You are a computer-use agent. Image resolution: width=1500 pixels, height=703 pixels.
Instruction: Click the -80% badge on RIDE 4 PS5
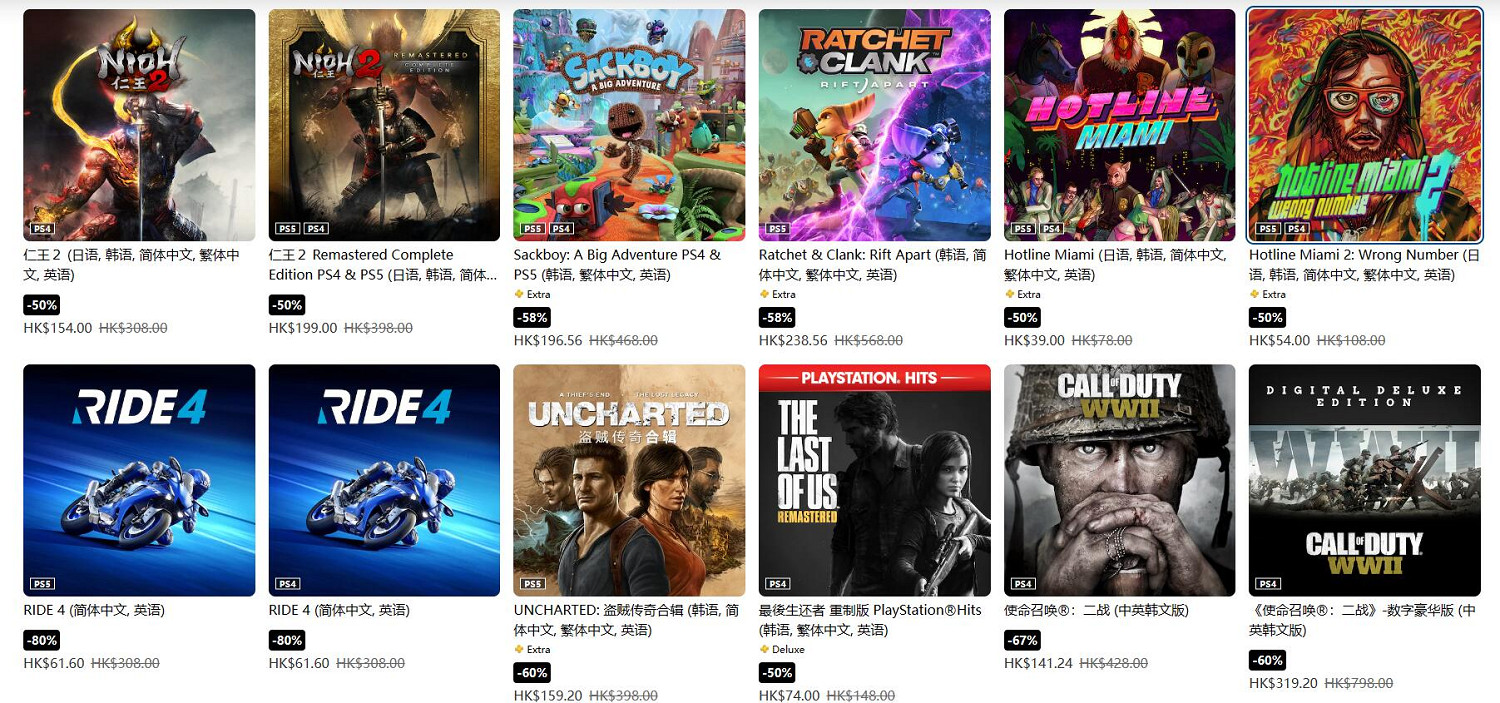[42, 640]
